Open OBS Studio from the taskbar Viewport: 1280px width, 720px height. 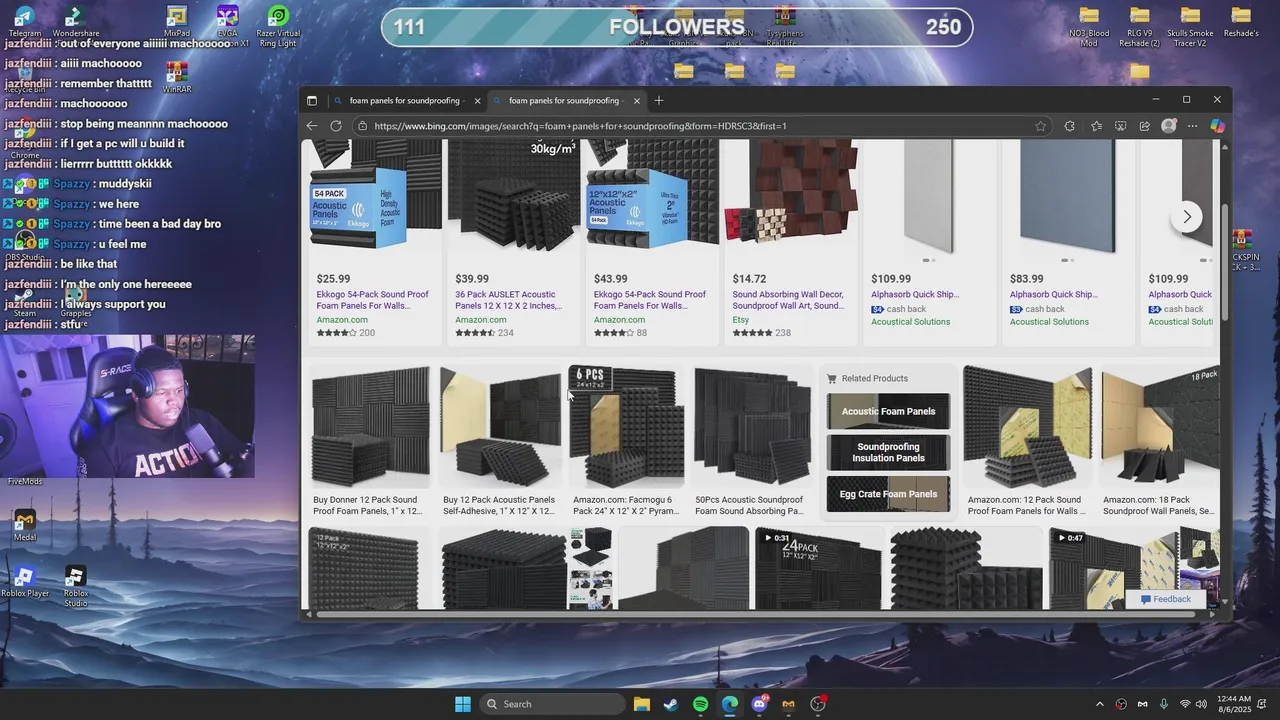point(818,704)
